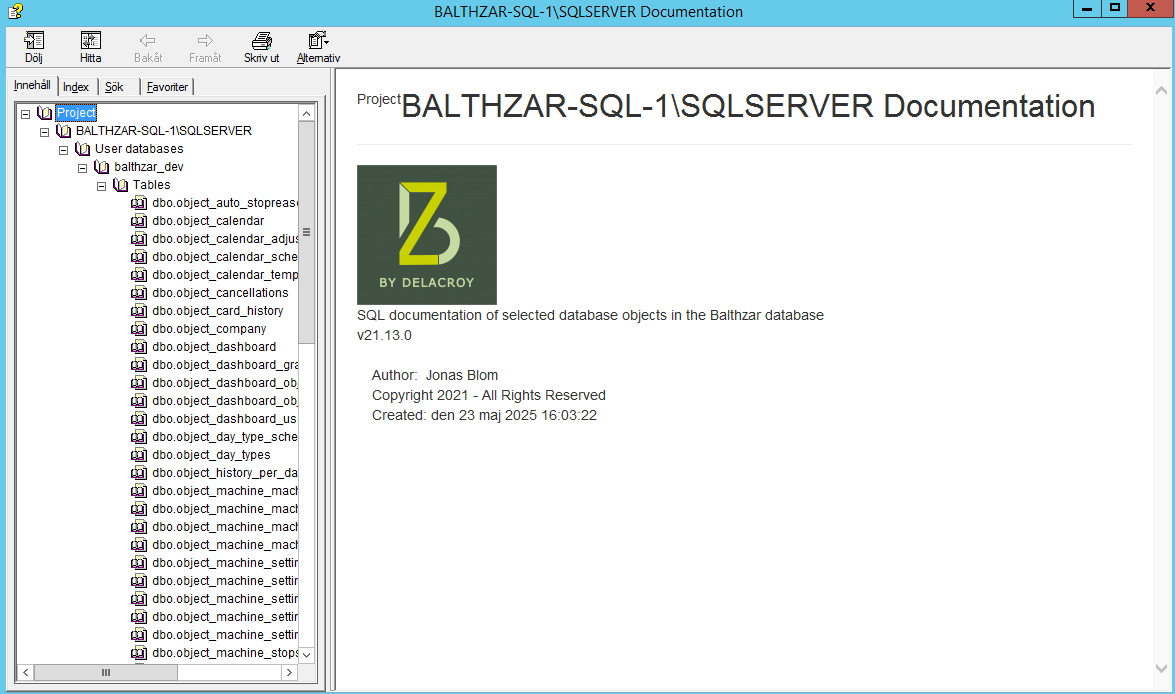Collapse the Tables tree node
This screenshot has width=1175, height=694.
(102, 185)
